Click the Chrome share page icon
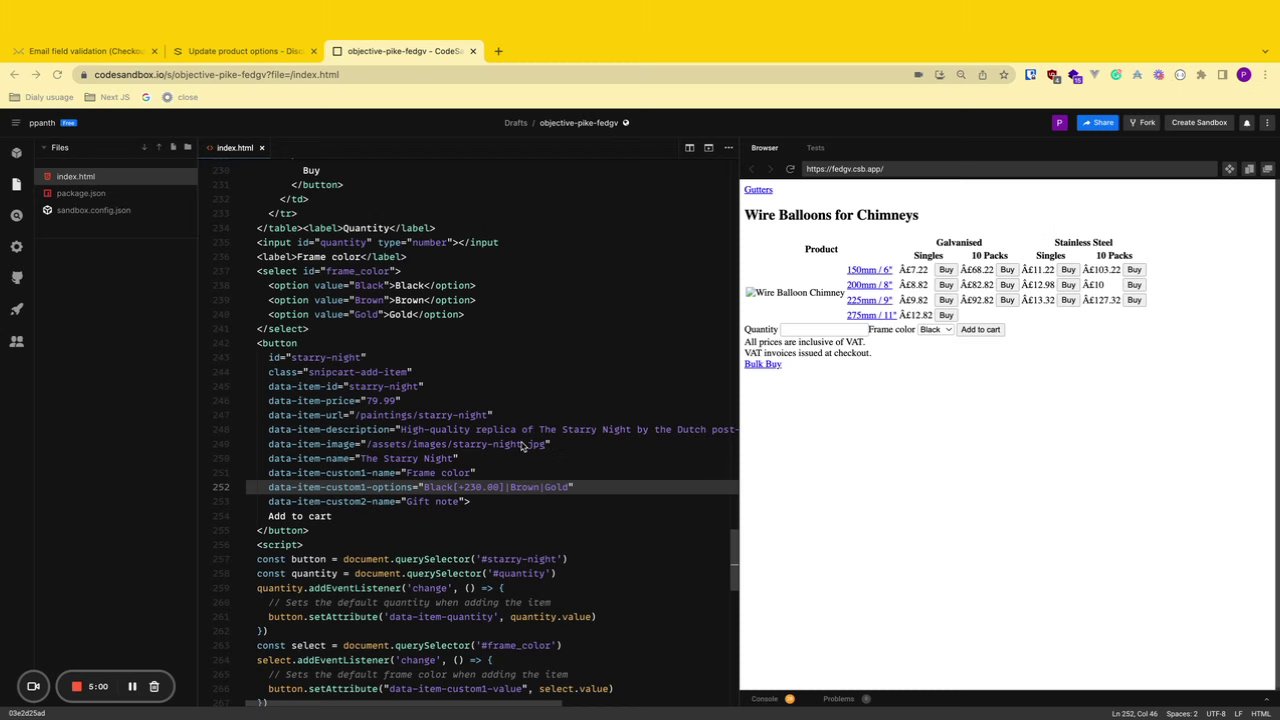The image size is (1280, 720). coord(982,75)
